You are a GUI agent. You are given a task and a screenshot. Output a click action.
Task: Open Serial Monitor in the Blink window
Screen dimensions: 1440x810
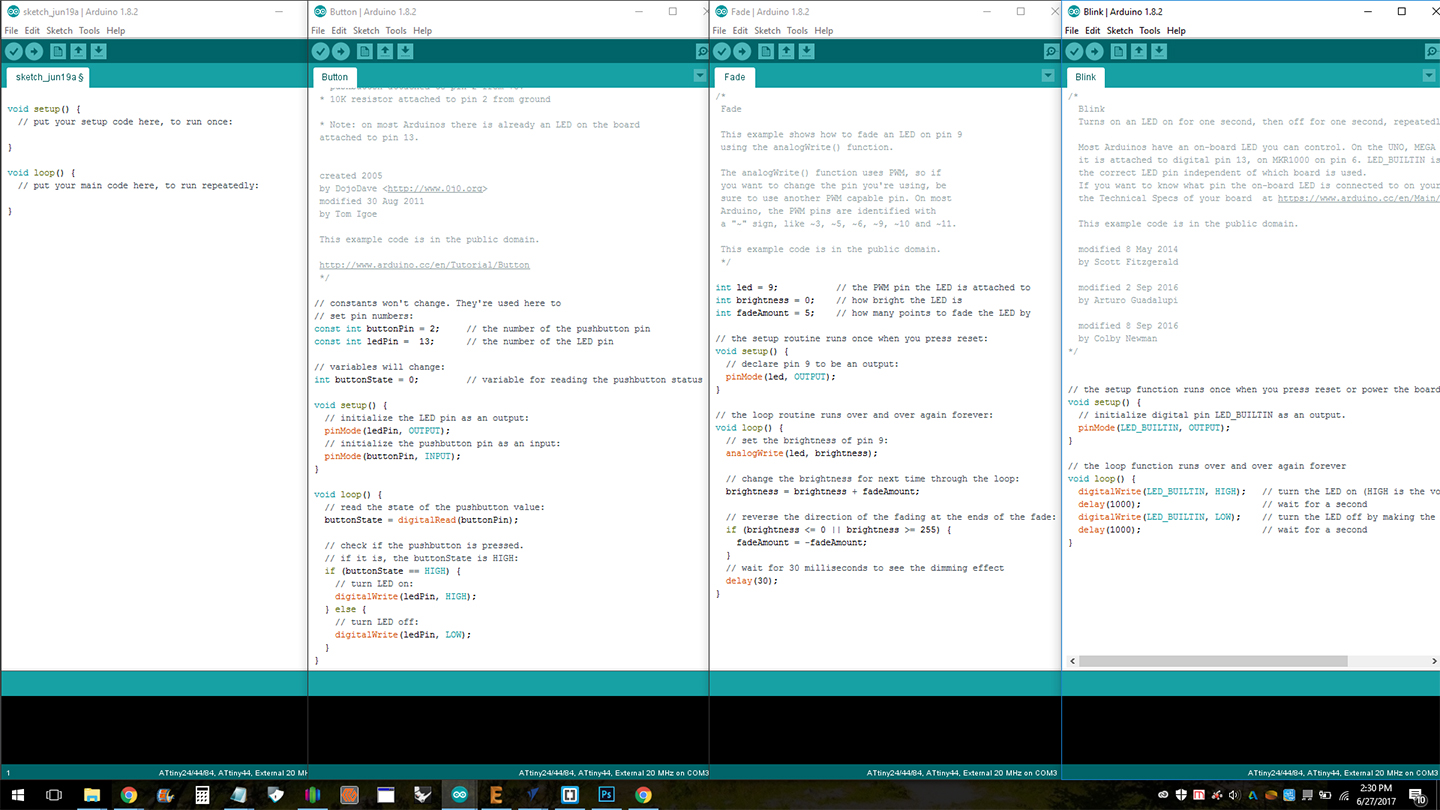tap(1432, 52)
